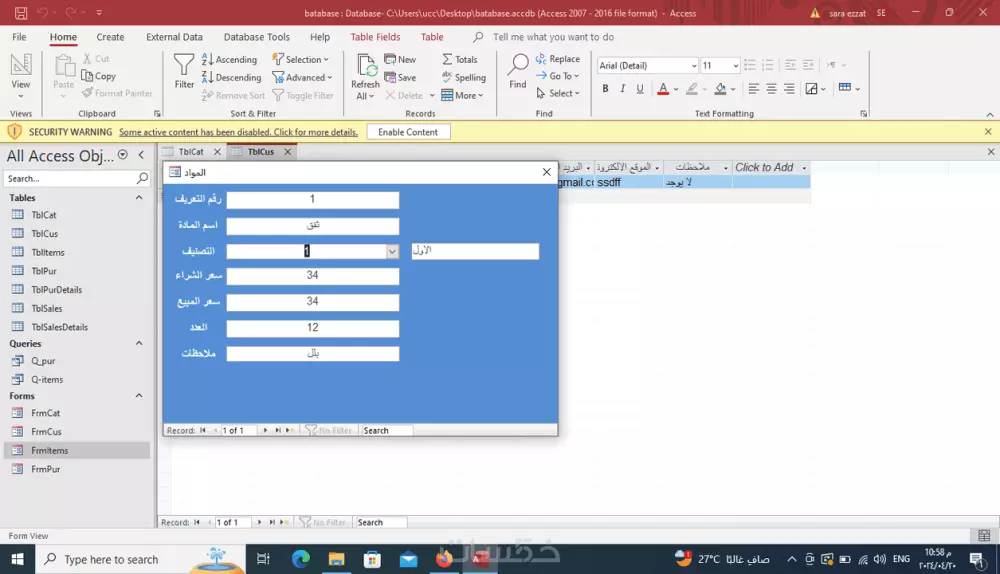Viewport: 1000px width, 574px height.
Task: Apply Underline text formatting
Action: coord(640,89)
